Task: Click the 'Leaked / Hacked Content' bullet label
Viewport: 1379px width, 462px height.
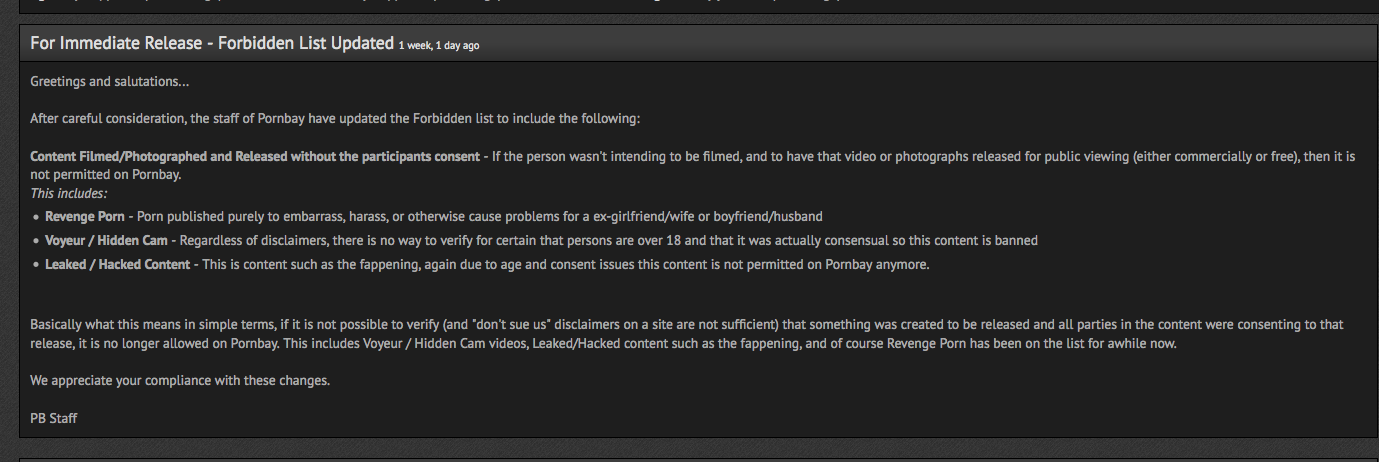Action: coord(117,264)
